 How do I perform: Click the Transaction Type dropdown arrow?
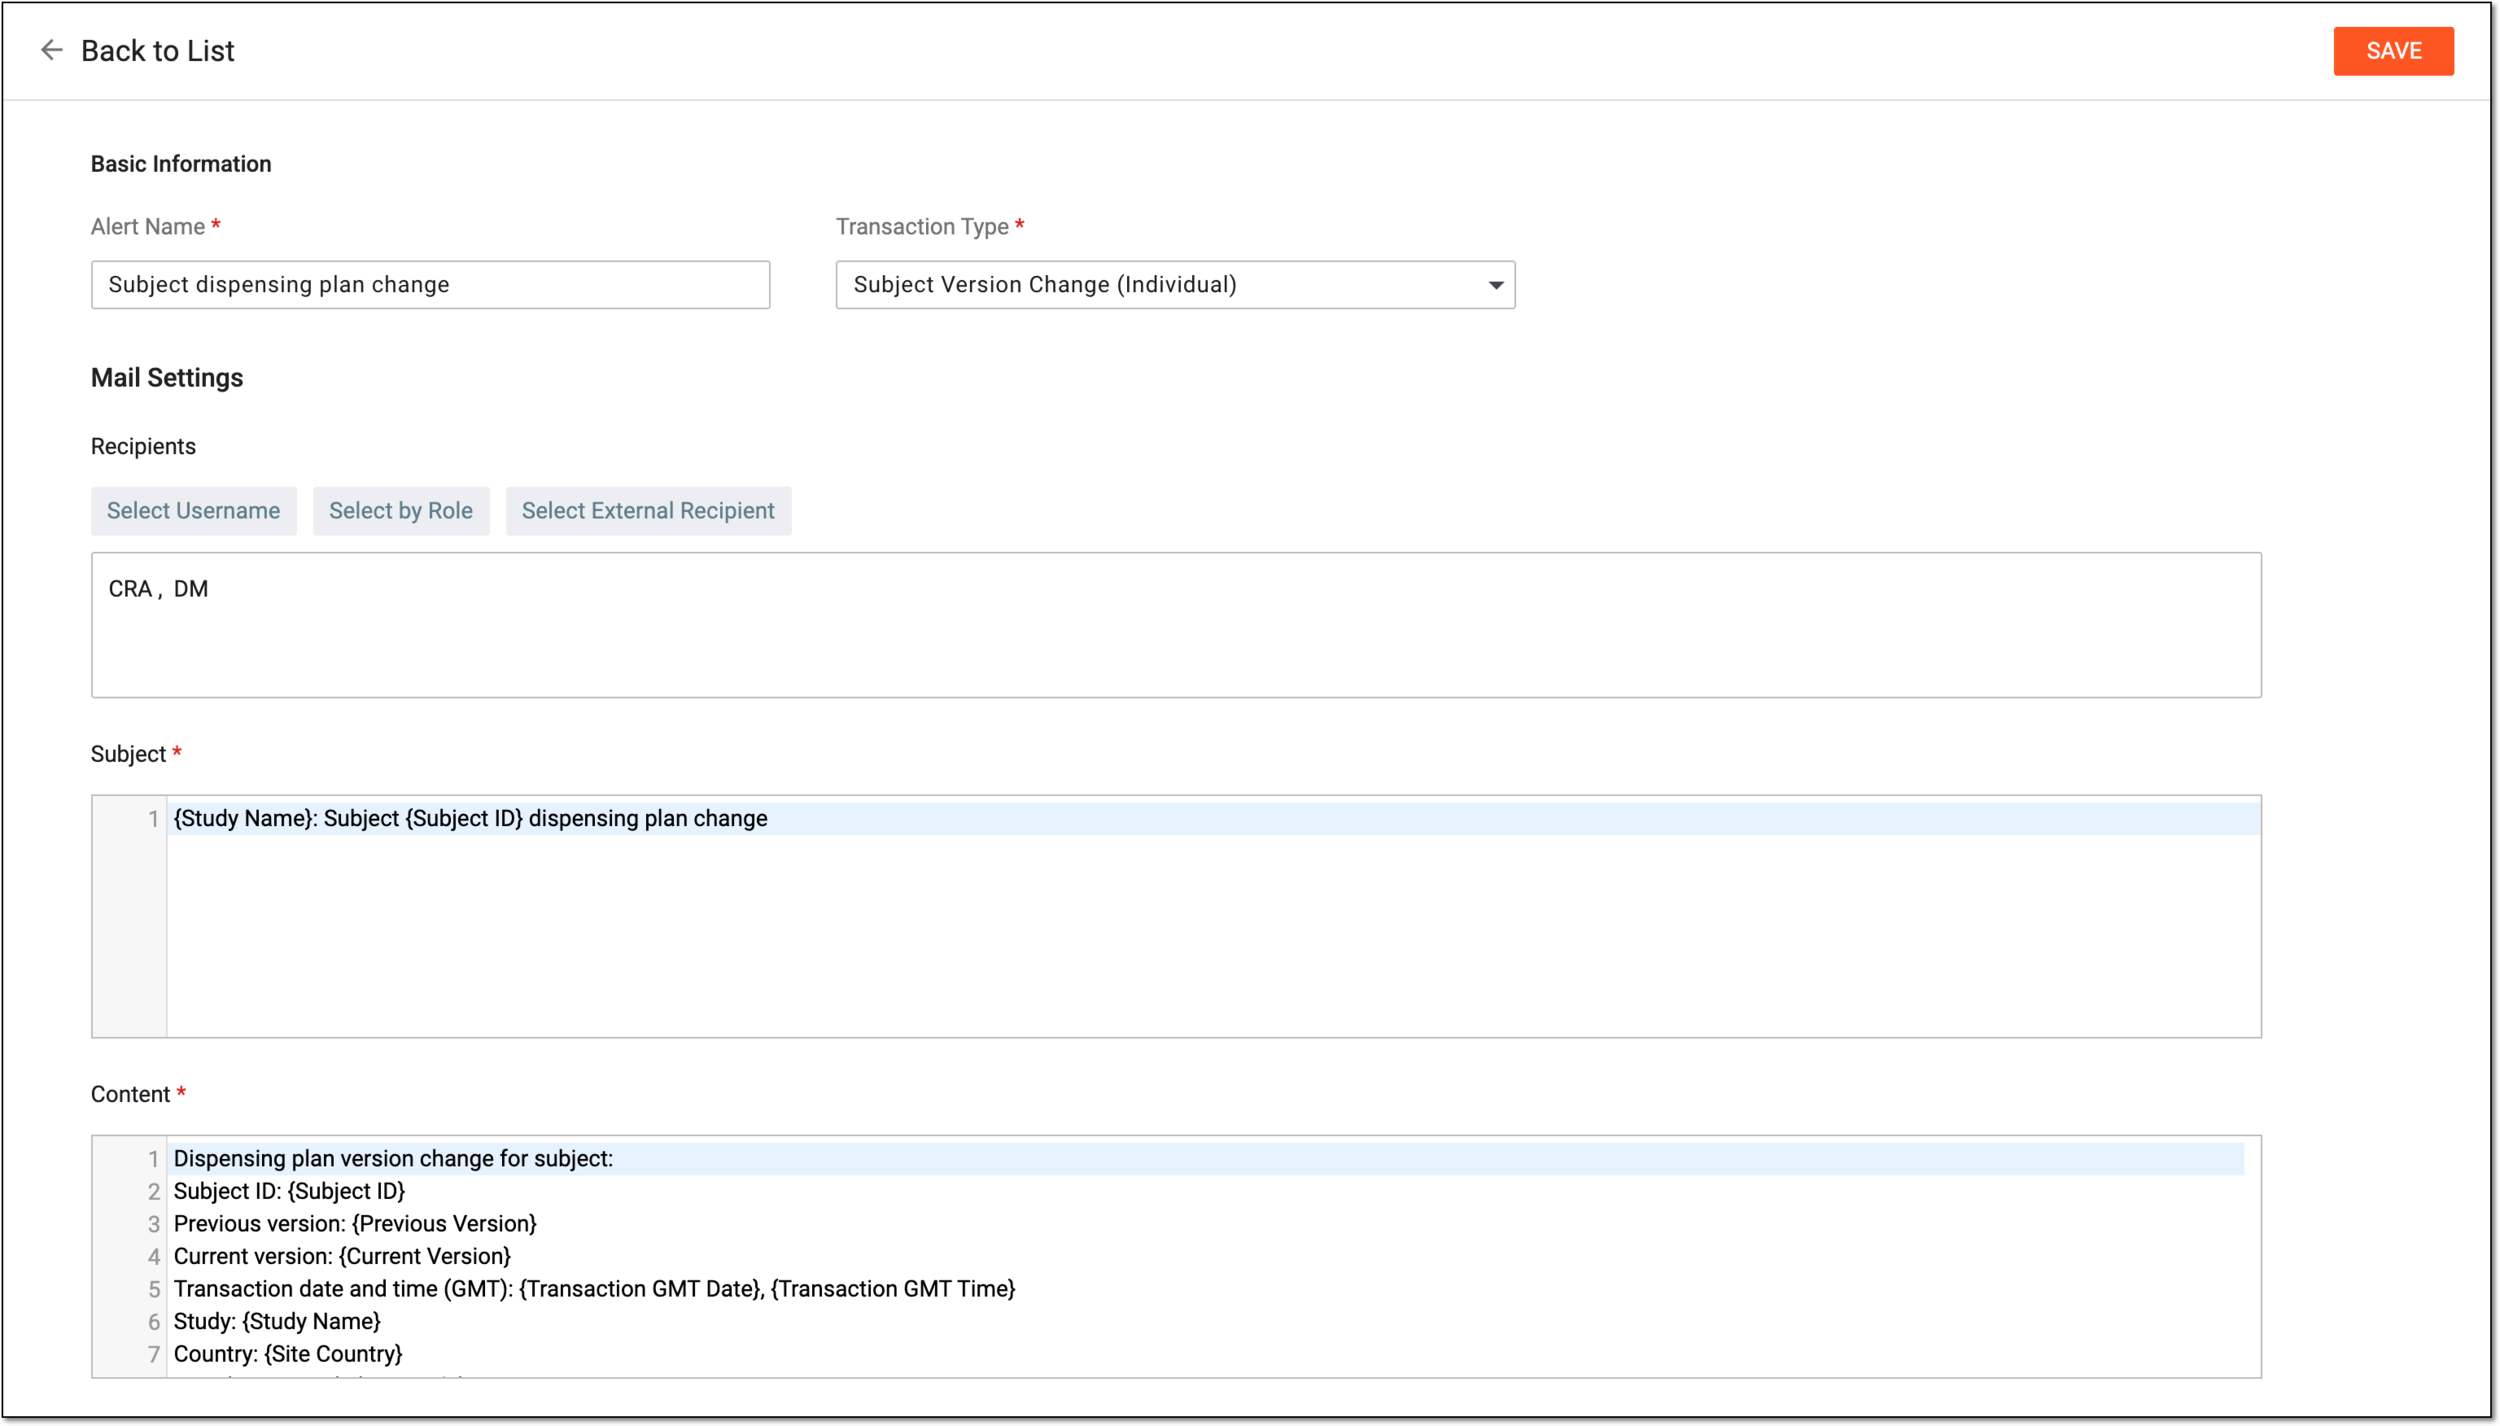coord(1495,286)
